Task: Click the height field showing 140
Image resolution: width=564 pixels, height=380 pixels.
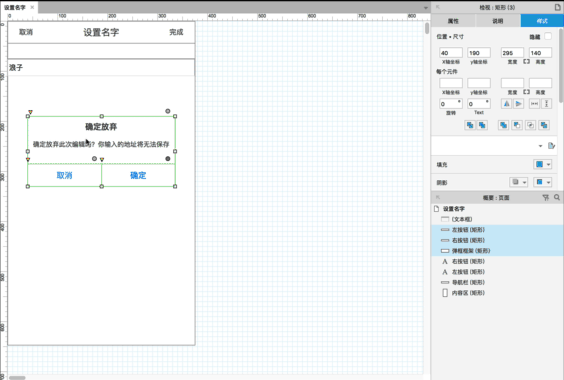Action: tap(540, 53)
